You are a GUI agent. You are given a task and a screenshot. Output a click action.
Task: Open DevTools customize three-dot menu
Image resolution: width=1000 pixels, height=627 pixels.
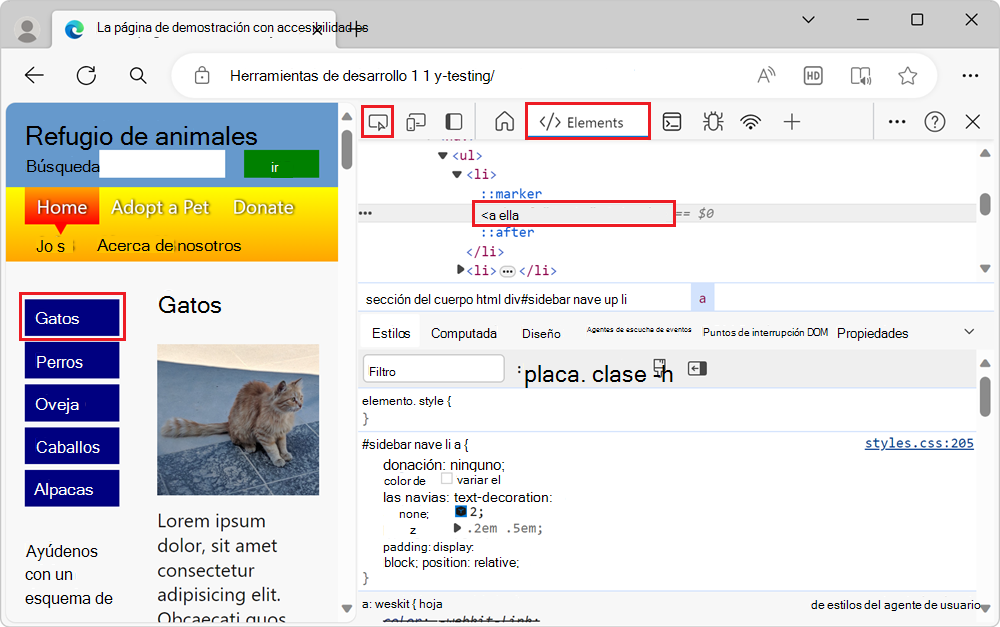coord(897,121)
